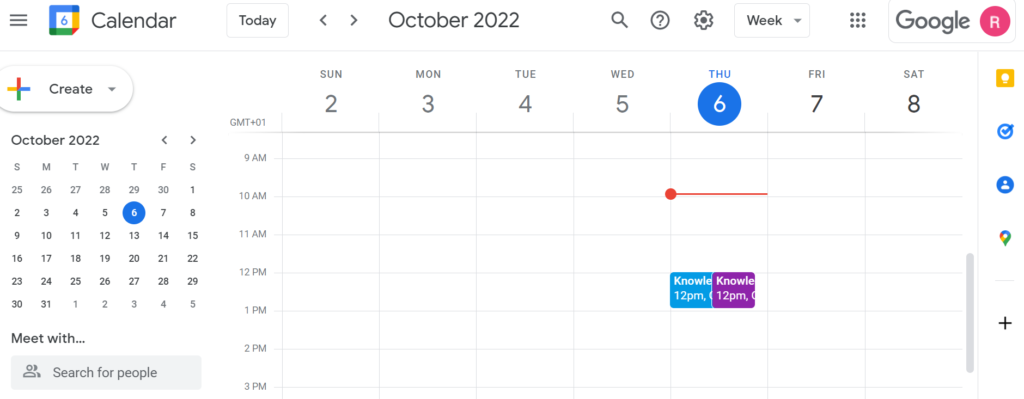Open the Google apps grid

coord(857,20)
